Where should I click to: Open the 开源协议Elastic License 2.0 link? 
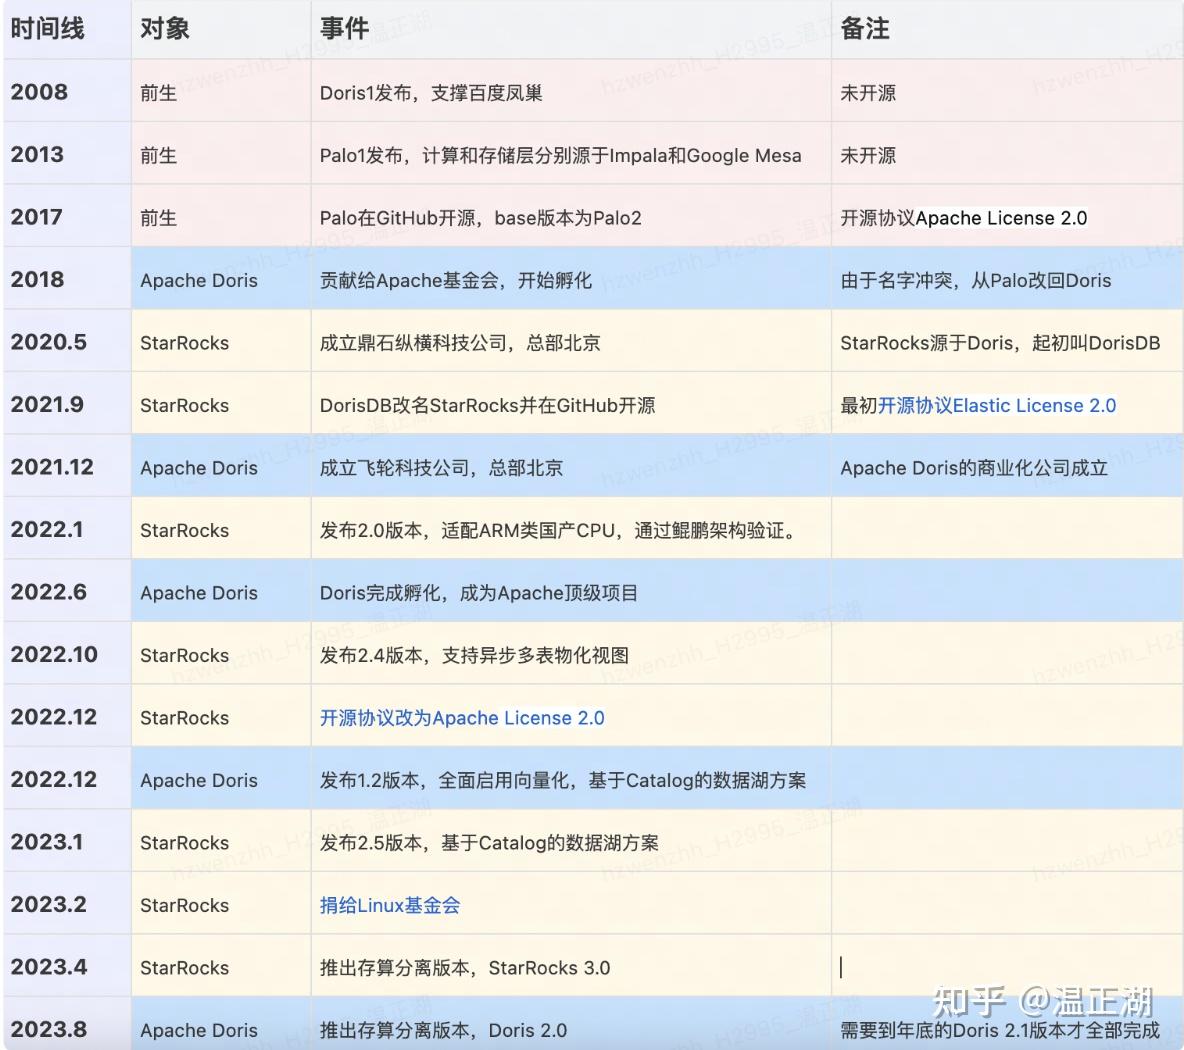tap(997, 405)
